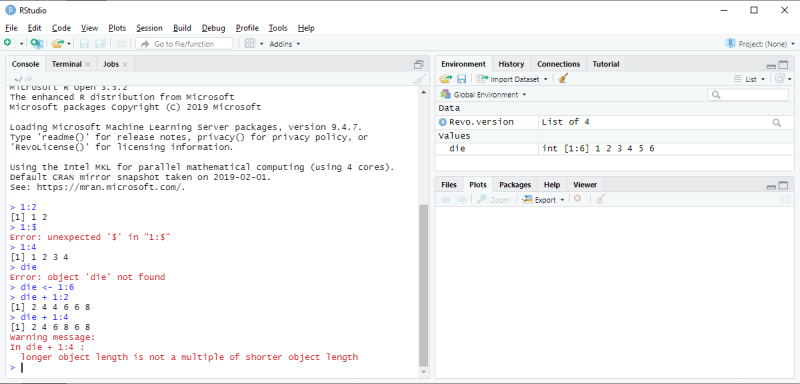Switch to the Connections tab

559,64
